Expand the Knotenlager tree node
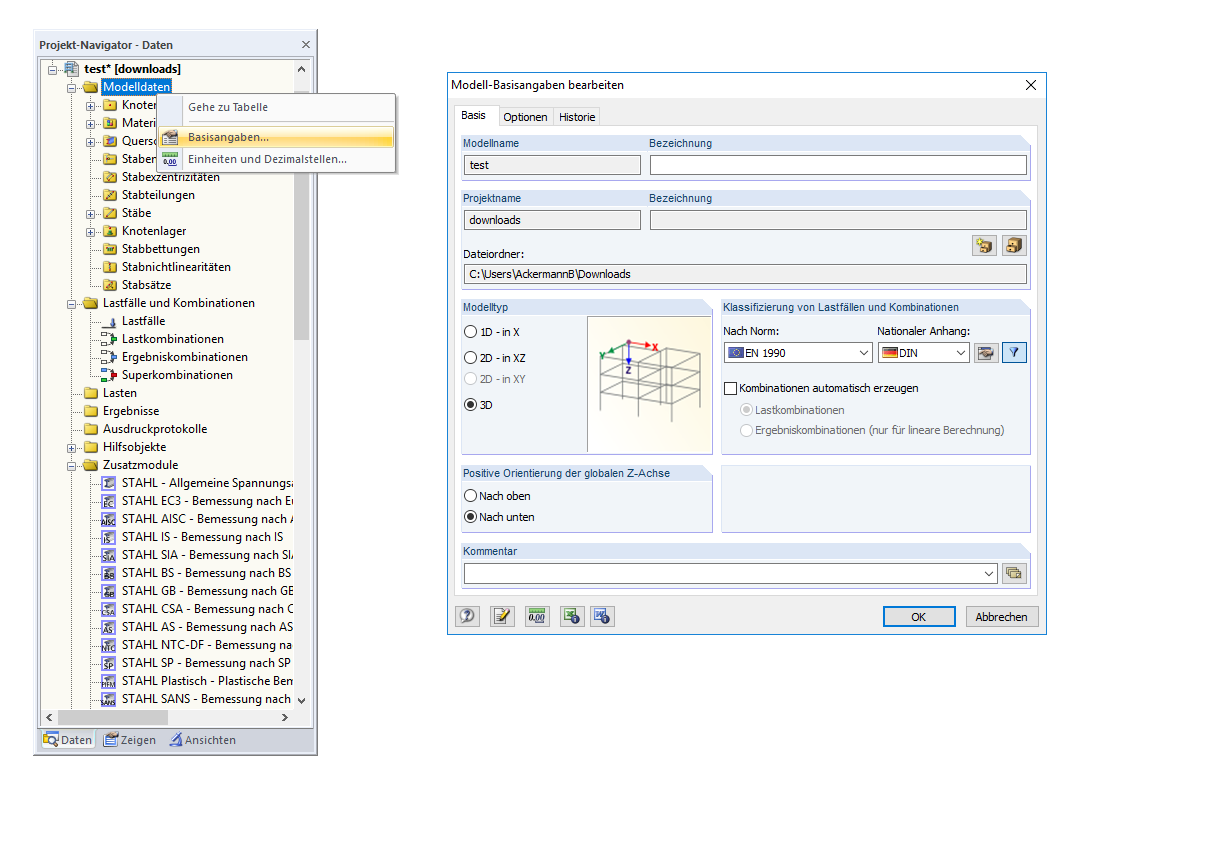 tap(91, 231)
